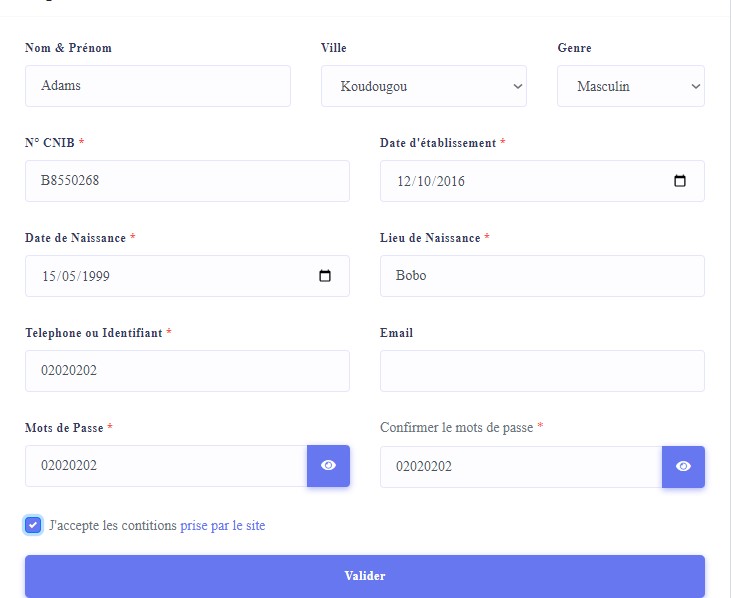Click the Lieu de Naissance field
The width and height of the screenshot is (731, 598).
[x=542, y=276]
